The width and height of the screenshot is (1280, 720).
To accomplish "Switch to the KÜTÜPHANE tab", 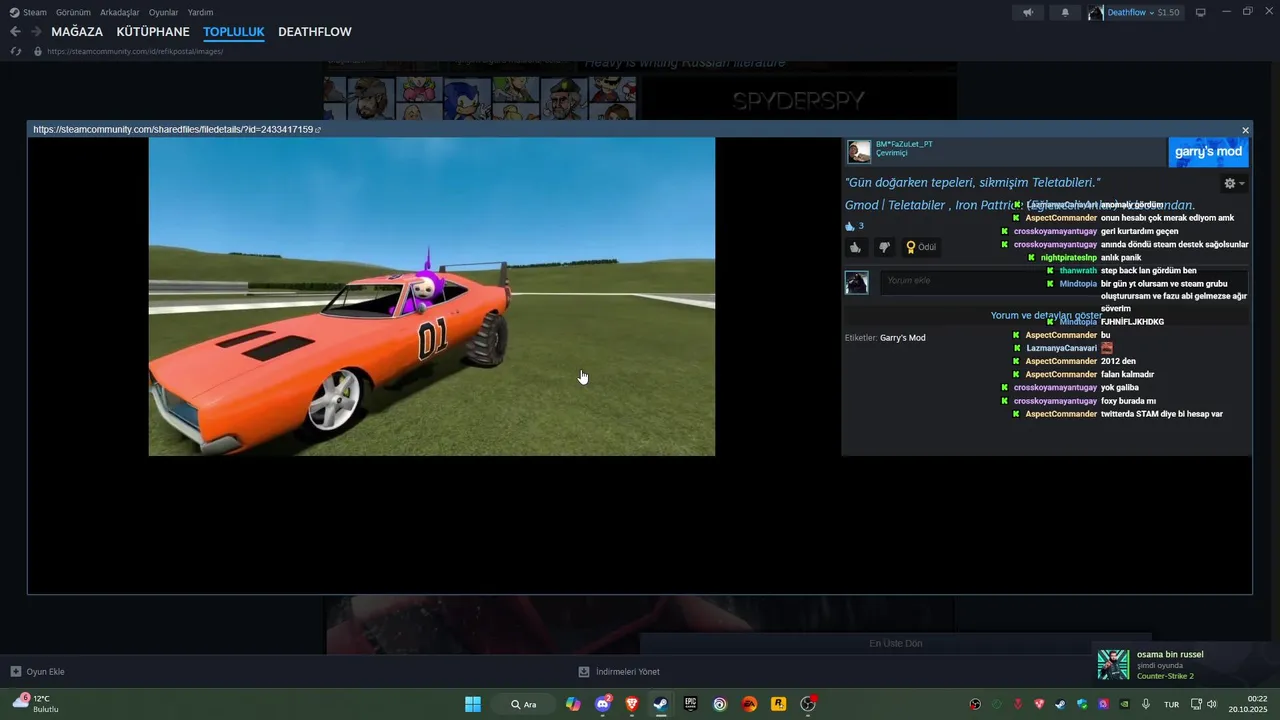I will tap(153, 32).
